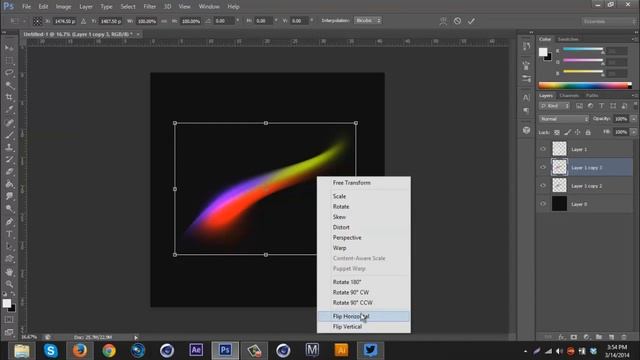Open the Layers panel flyout menu

[x=634, y=96]
